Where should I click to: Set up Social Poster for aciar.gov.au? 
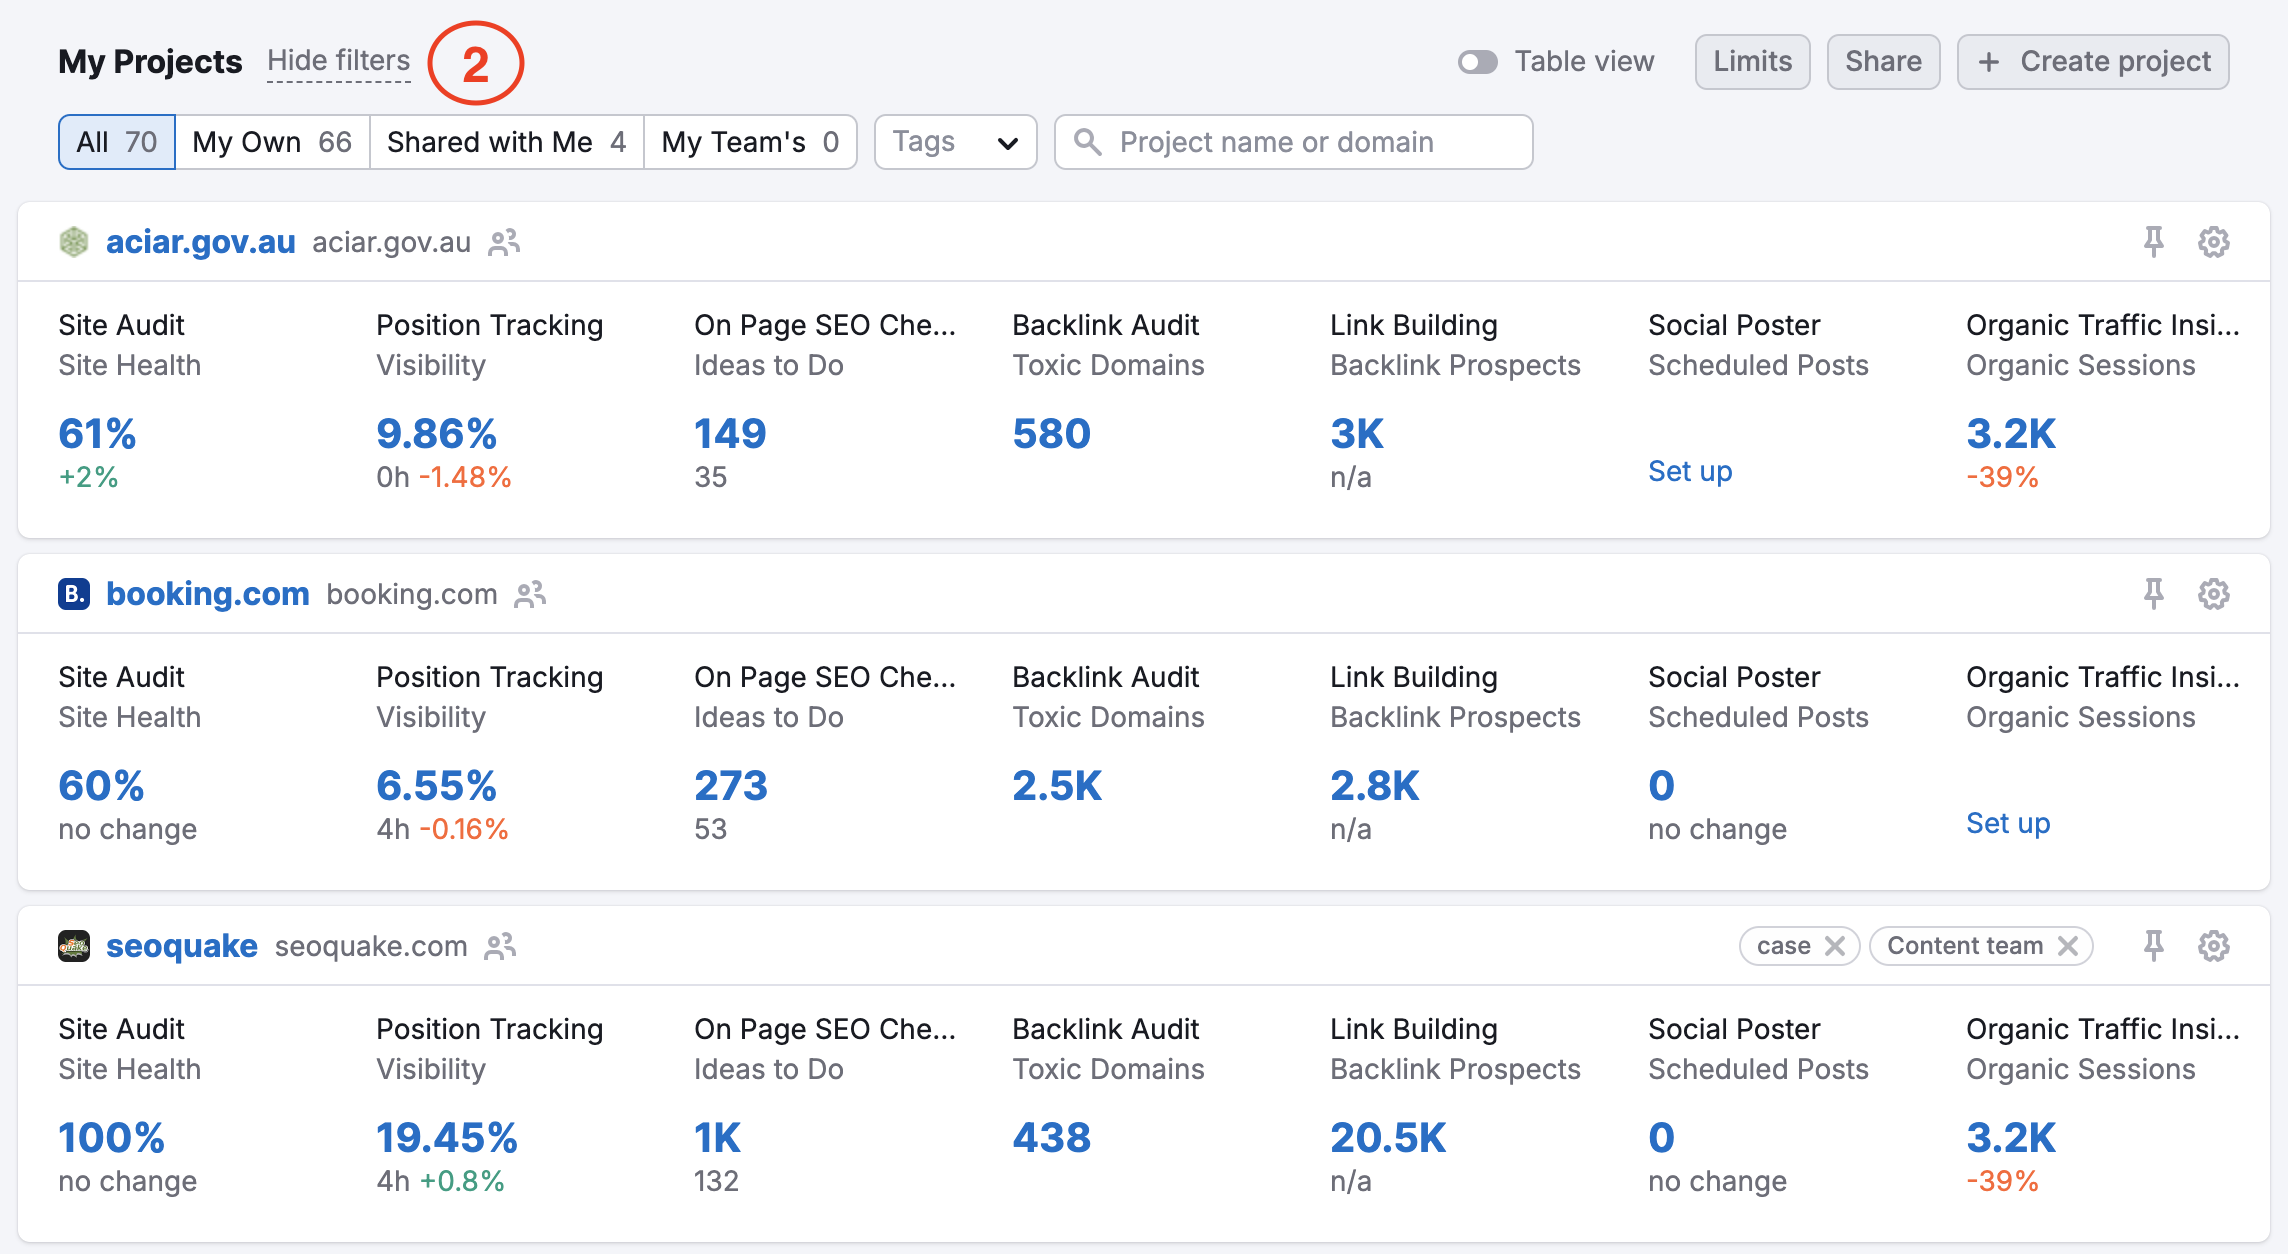1690,471
